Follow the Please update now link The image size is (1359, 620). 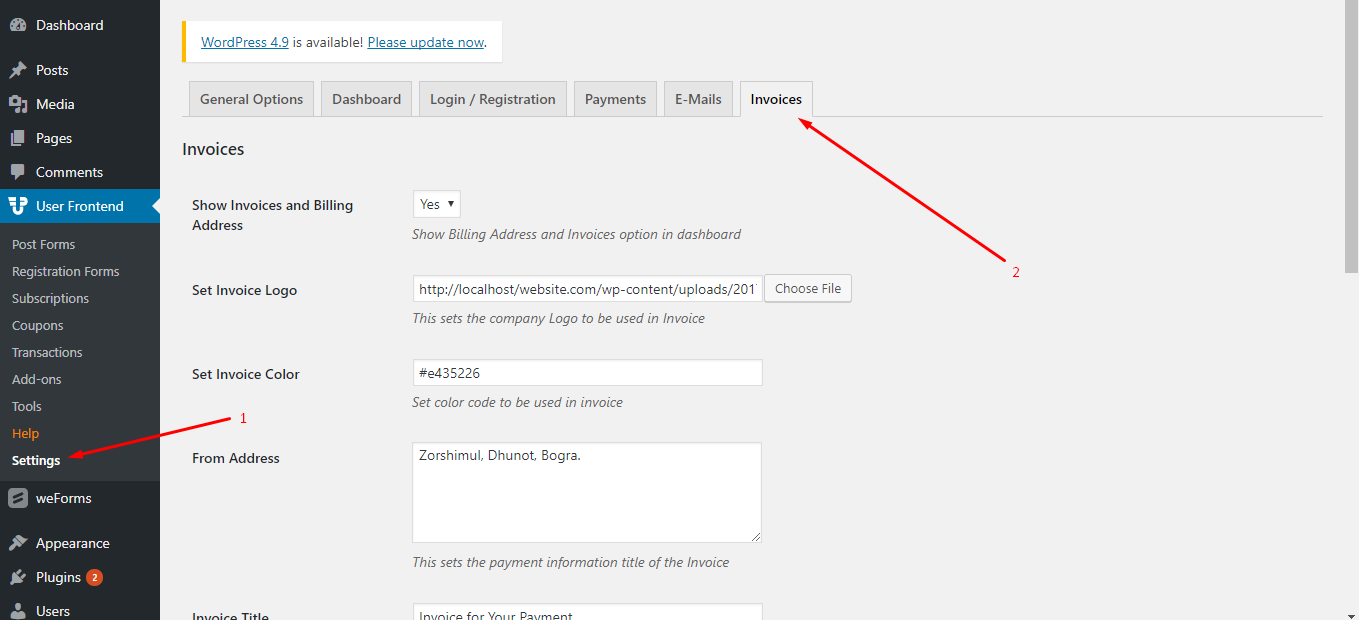(x=426, y=42)
